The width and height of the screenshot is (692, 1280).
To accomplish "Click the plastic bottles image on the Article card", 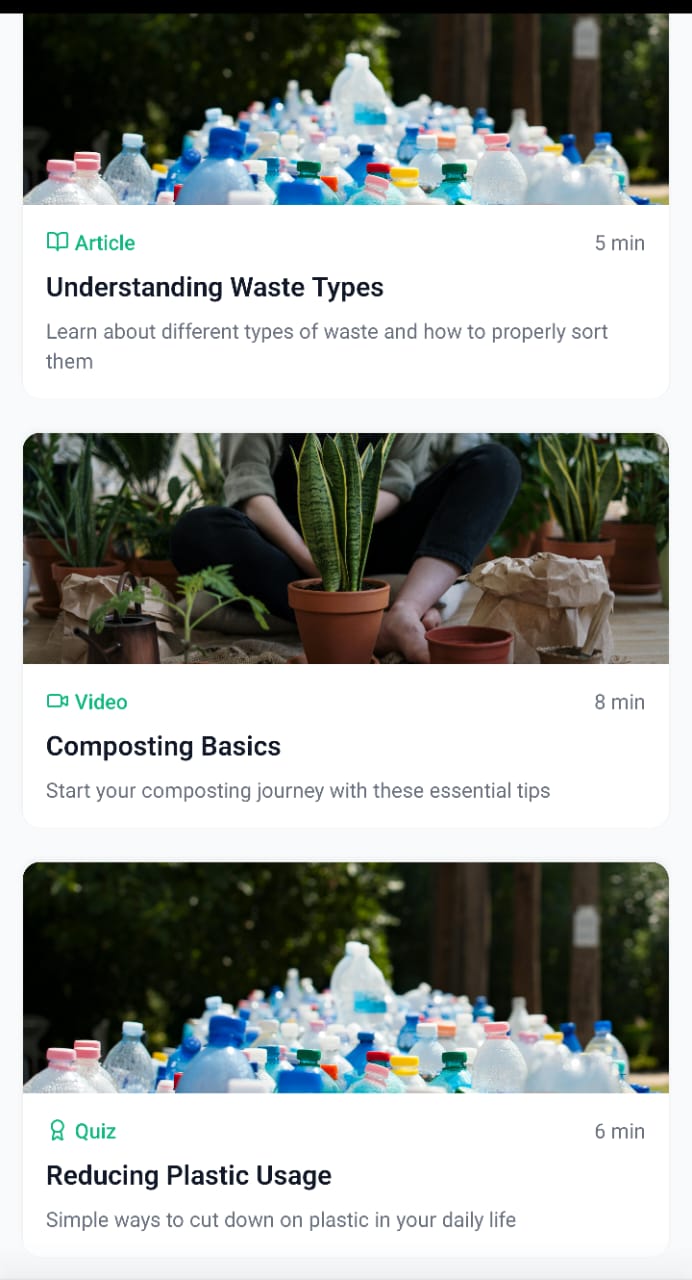I will 346,109.
